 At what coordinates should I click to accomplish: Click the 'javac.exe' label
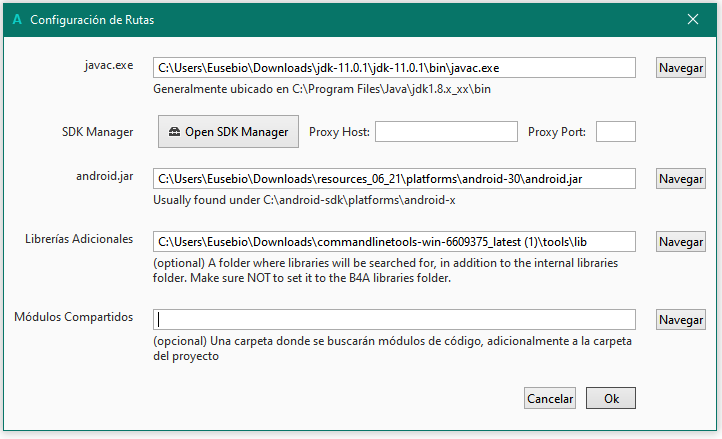tap(109, 65)
